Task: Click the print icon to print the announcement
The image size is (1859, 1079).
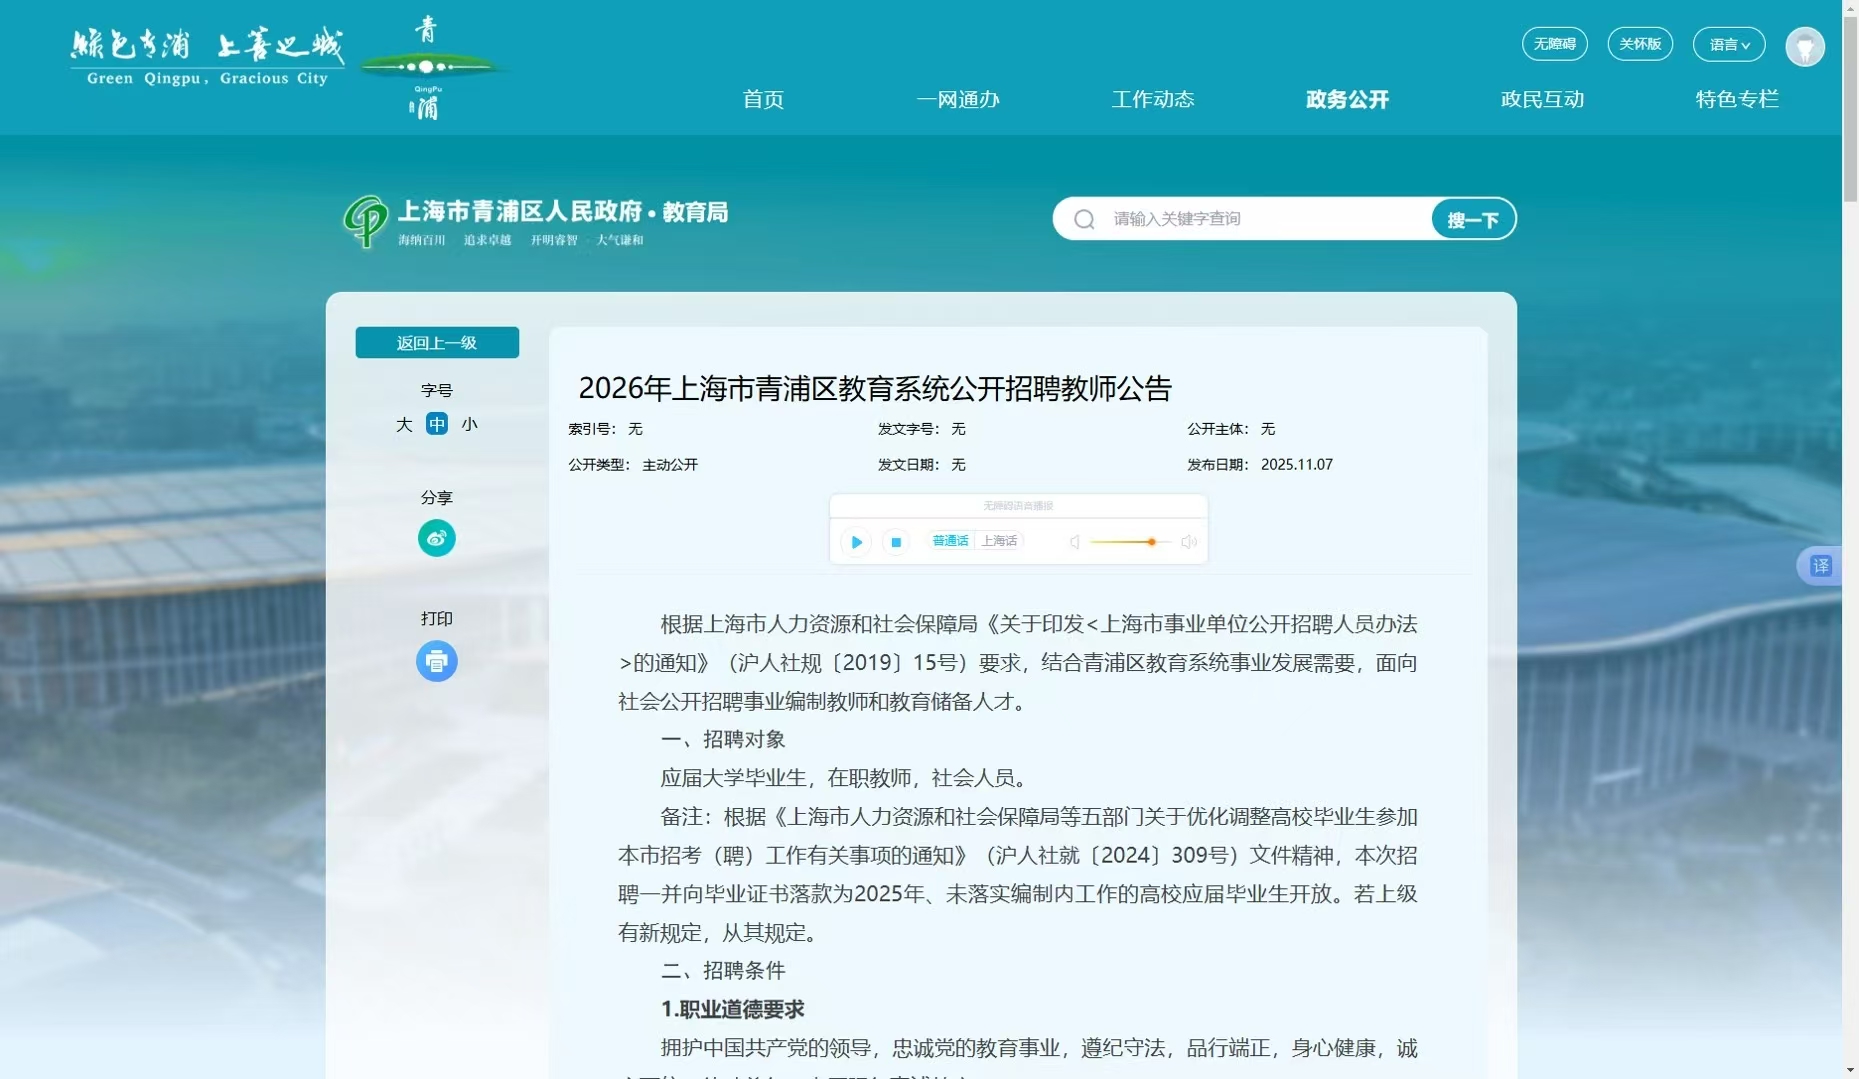Action: tap(437, 661)
